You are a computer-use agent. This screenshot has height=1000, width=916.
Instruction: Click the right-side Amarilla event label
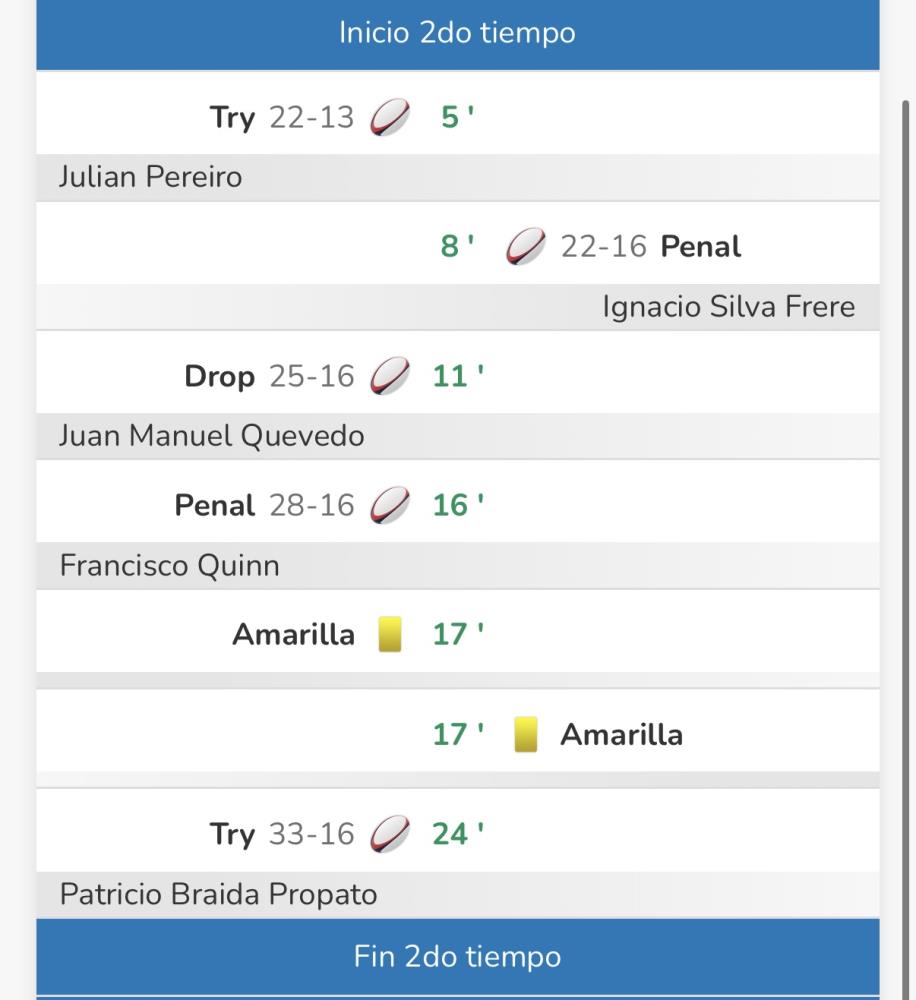[621, 735]
